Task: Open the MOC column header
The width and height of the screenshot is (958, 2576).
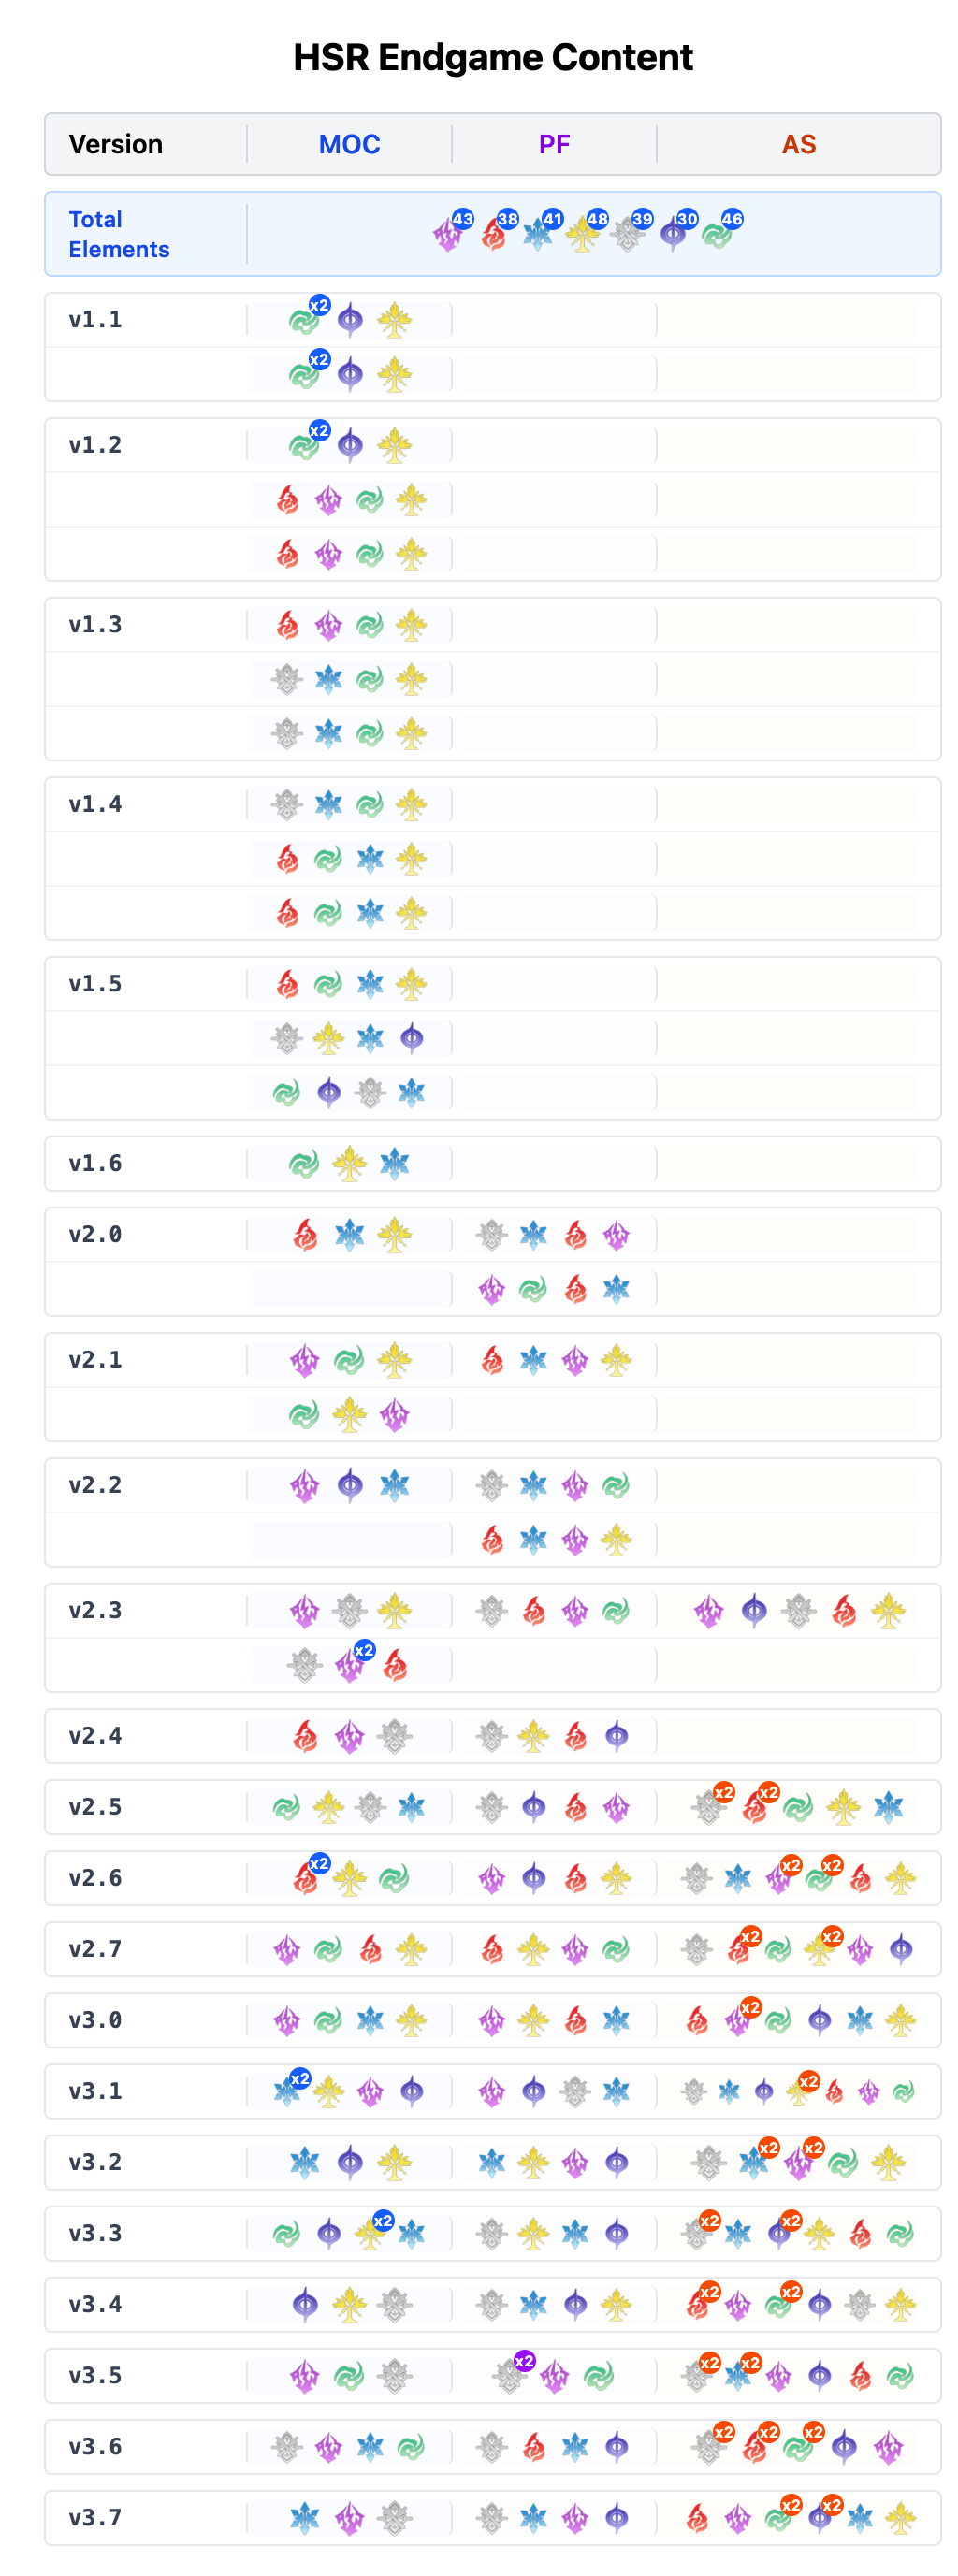Action: [x=349, y=144]
